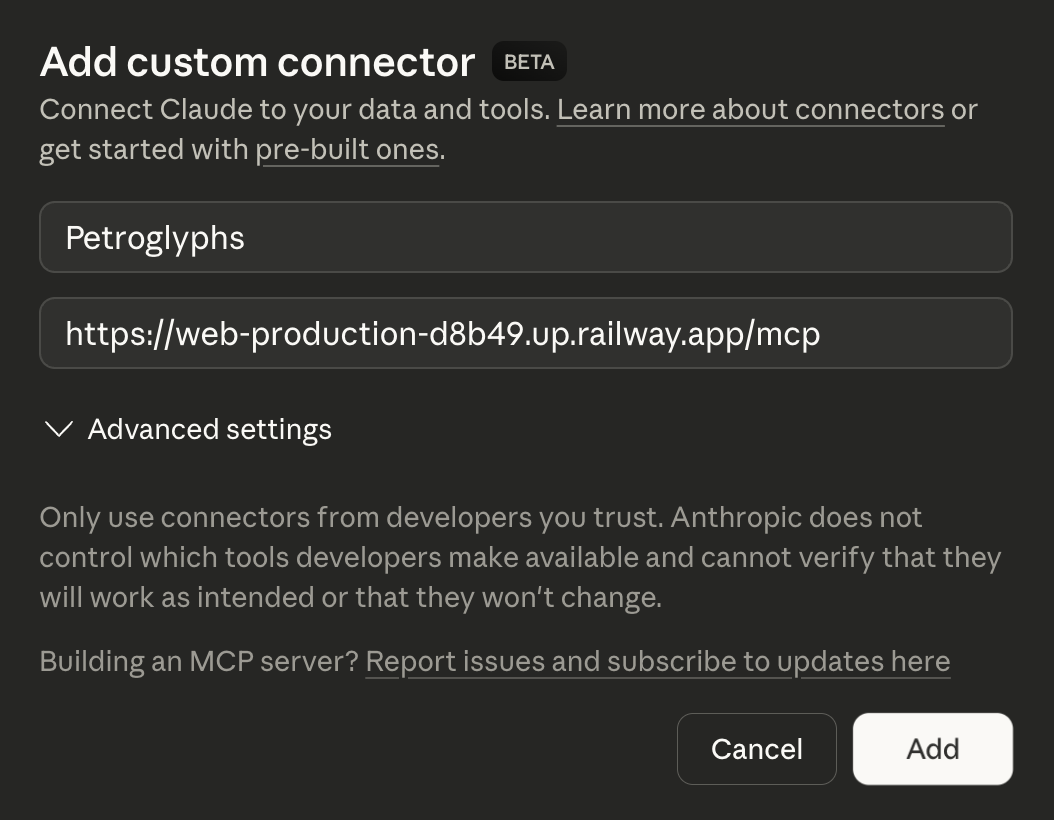1054x820 pixels.
Task: Visit the pre-built ones link
Action: [x=347, y=149]
